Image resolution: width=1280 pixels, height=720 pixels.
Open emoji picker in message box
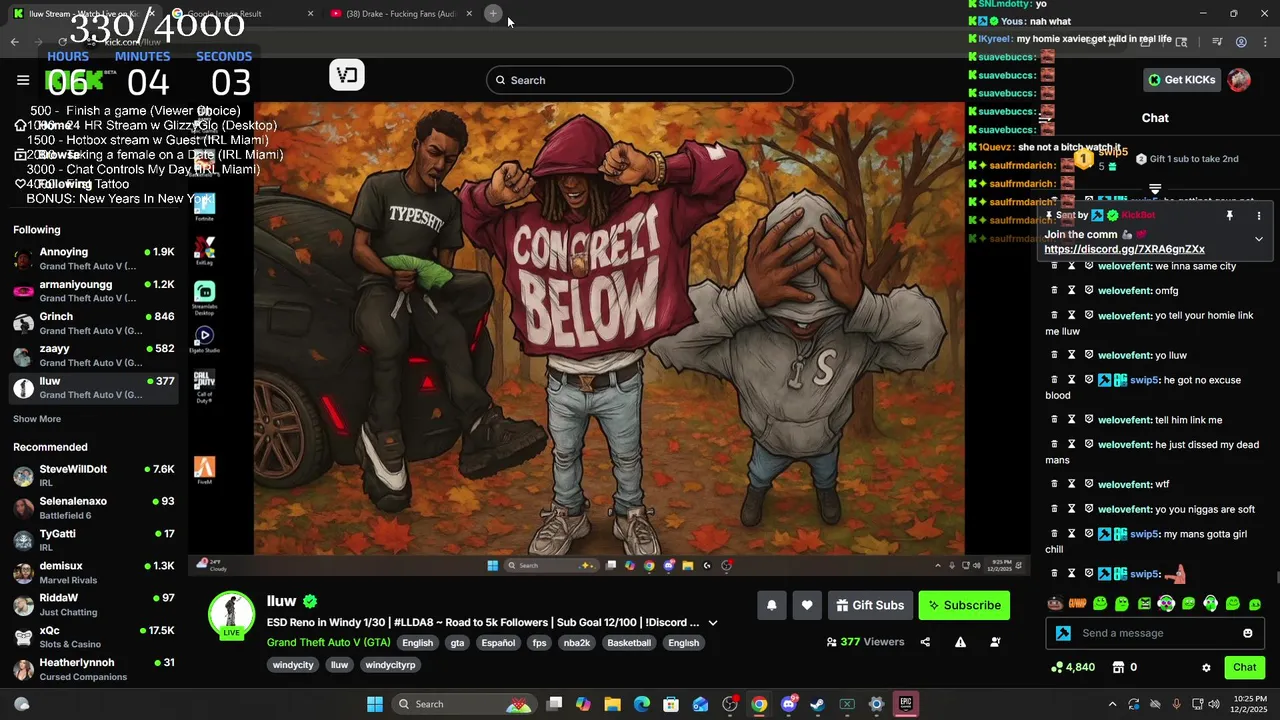pos(1248,633)
